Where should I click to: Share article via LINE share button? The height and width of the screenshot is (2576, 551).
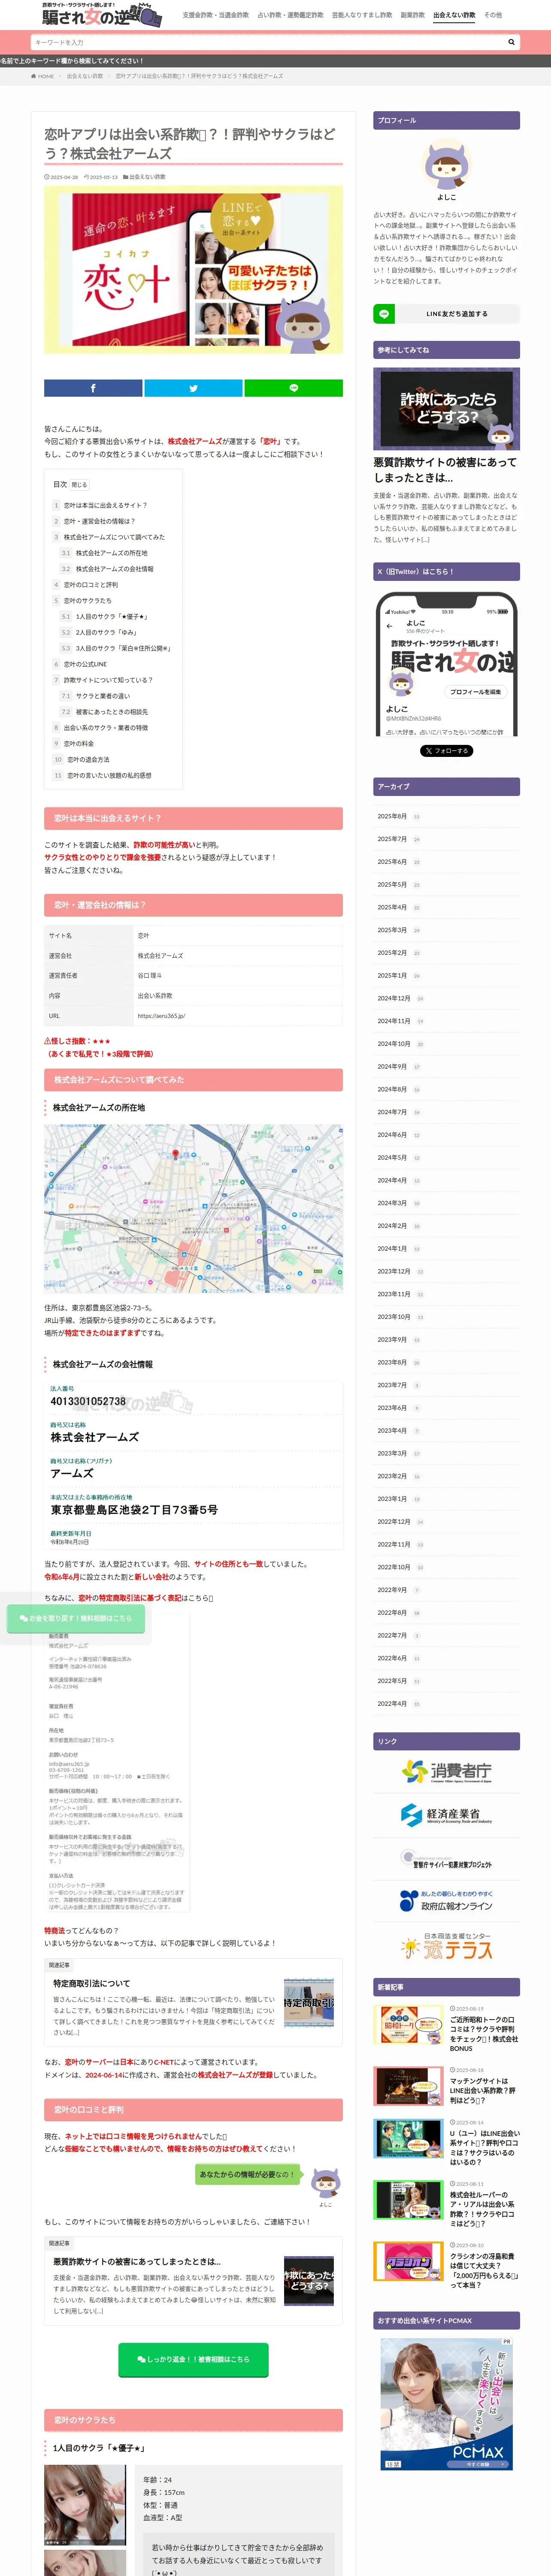(x=293, y=388)
